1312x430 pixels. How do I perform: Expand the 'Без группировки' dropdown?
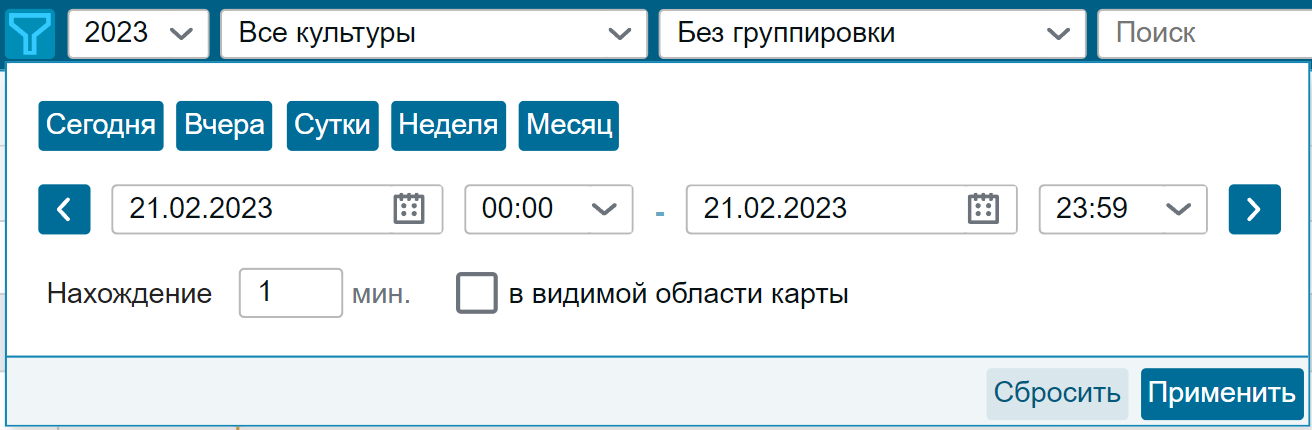coord(872,33)
